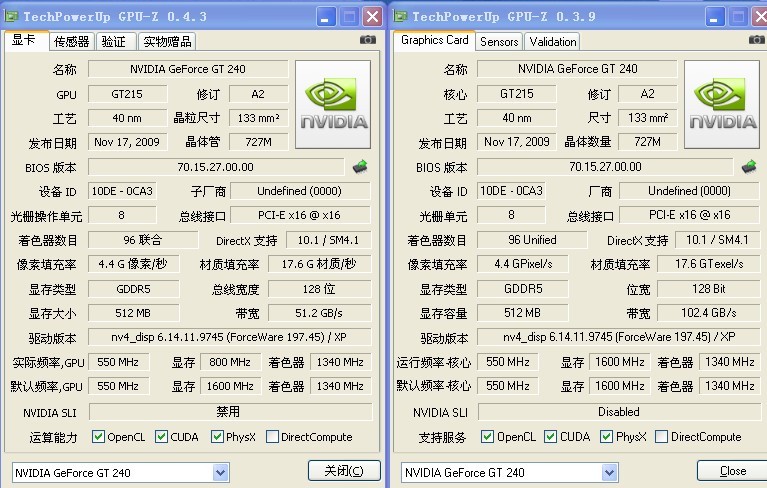
Task: Click PCI-E x16 @ x16 value in GPU-Z 0.3.9
Action: pos(690,215)
